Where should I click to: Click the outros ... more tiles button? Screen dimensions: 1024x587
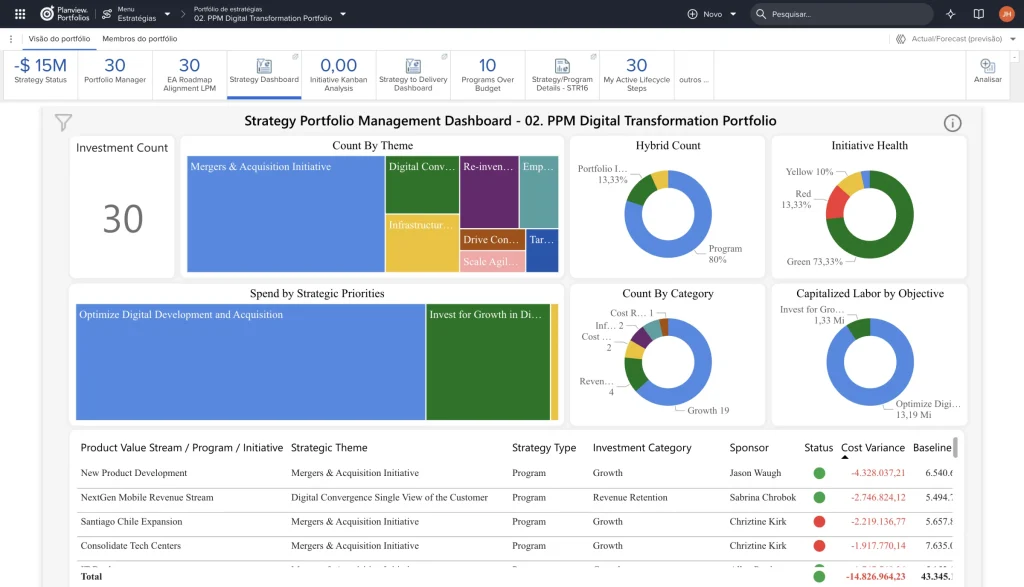[x=694, y=80]
